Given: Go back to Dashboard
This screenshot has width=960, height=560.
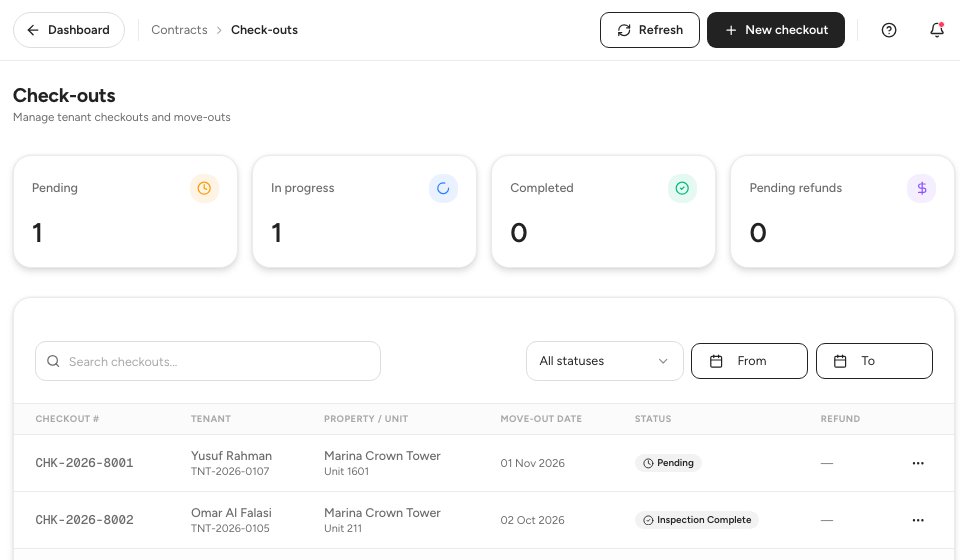Looking at the screenshot, I should [x=69, y=30].
